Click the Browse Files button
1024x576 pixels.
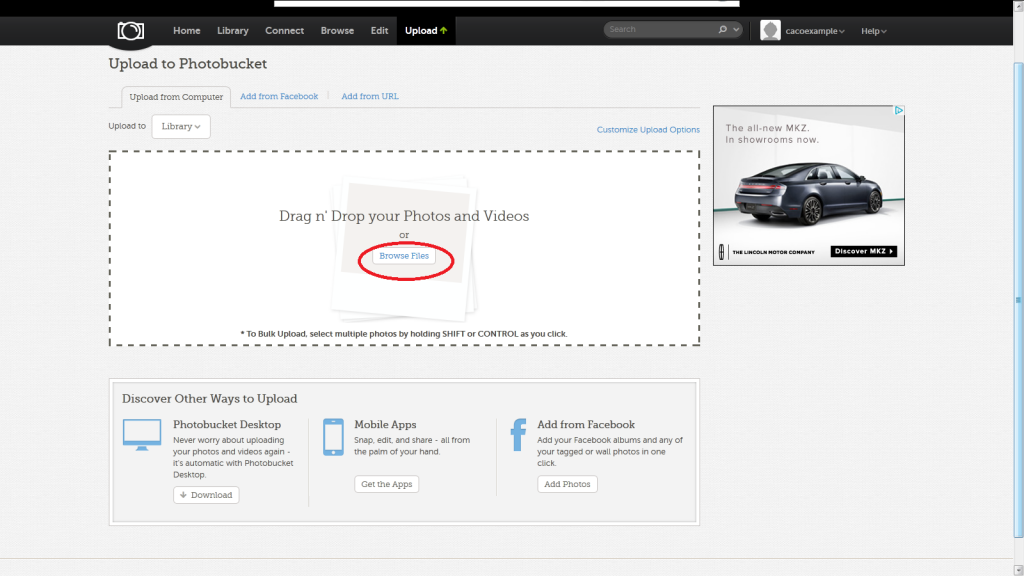pos(404,257)
